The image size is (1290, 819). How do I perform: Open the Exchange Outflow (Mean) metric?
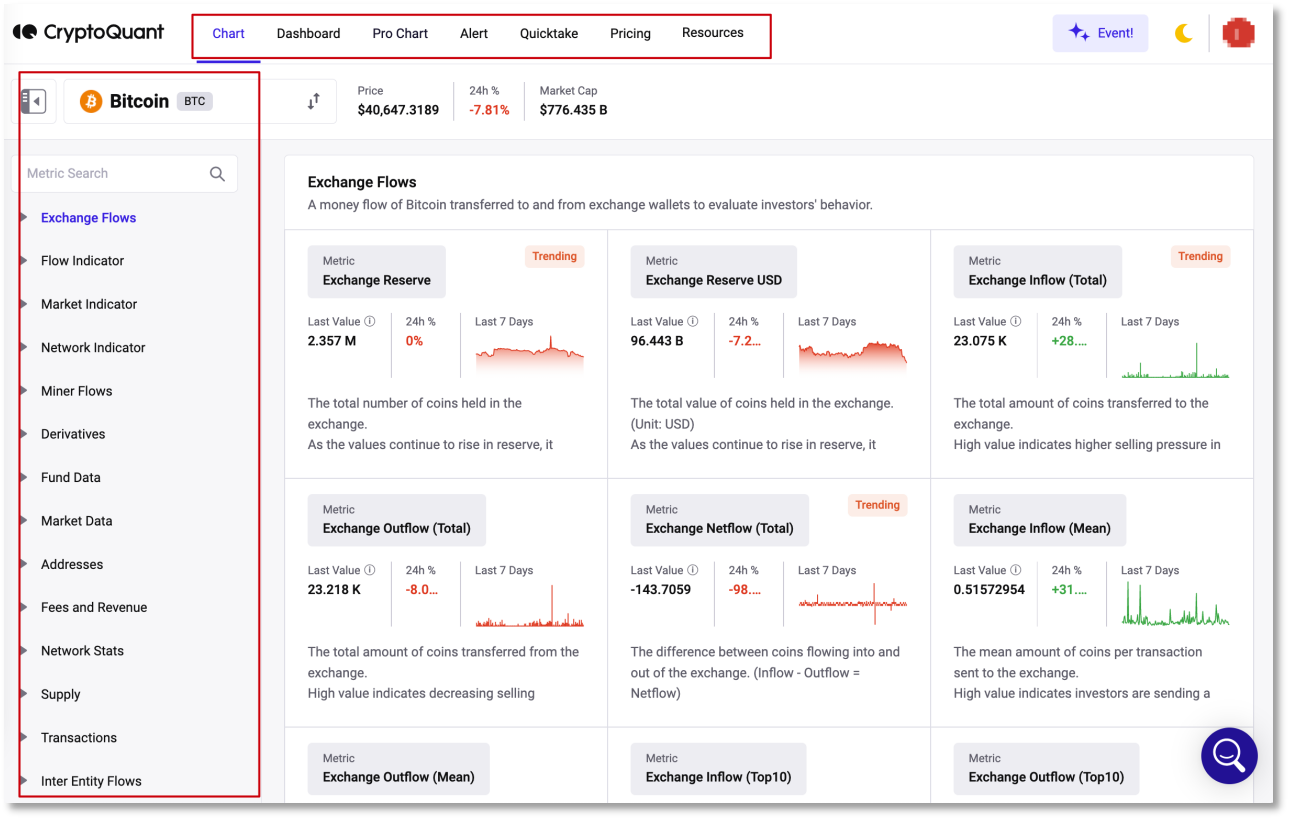[x=398, y=769]
